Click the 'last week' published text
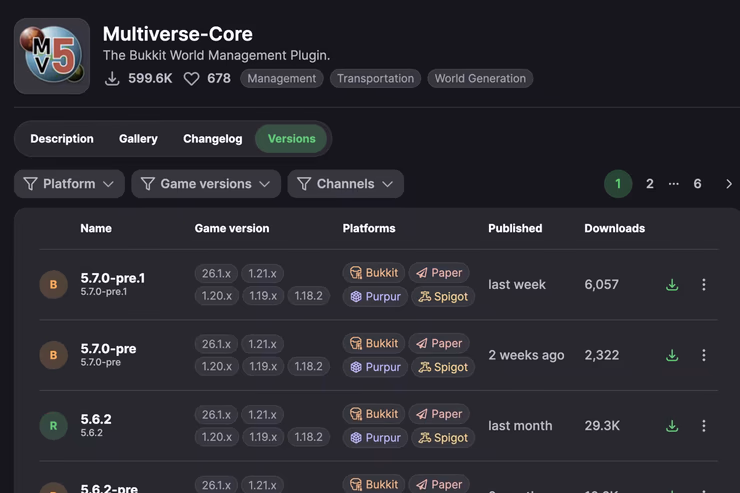The height and width of the screenshot is (493, 740). point(517,284)
